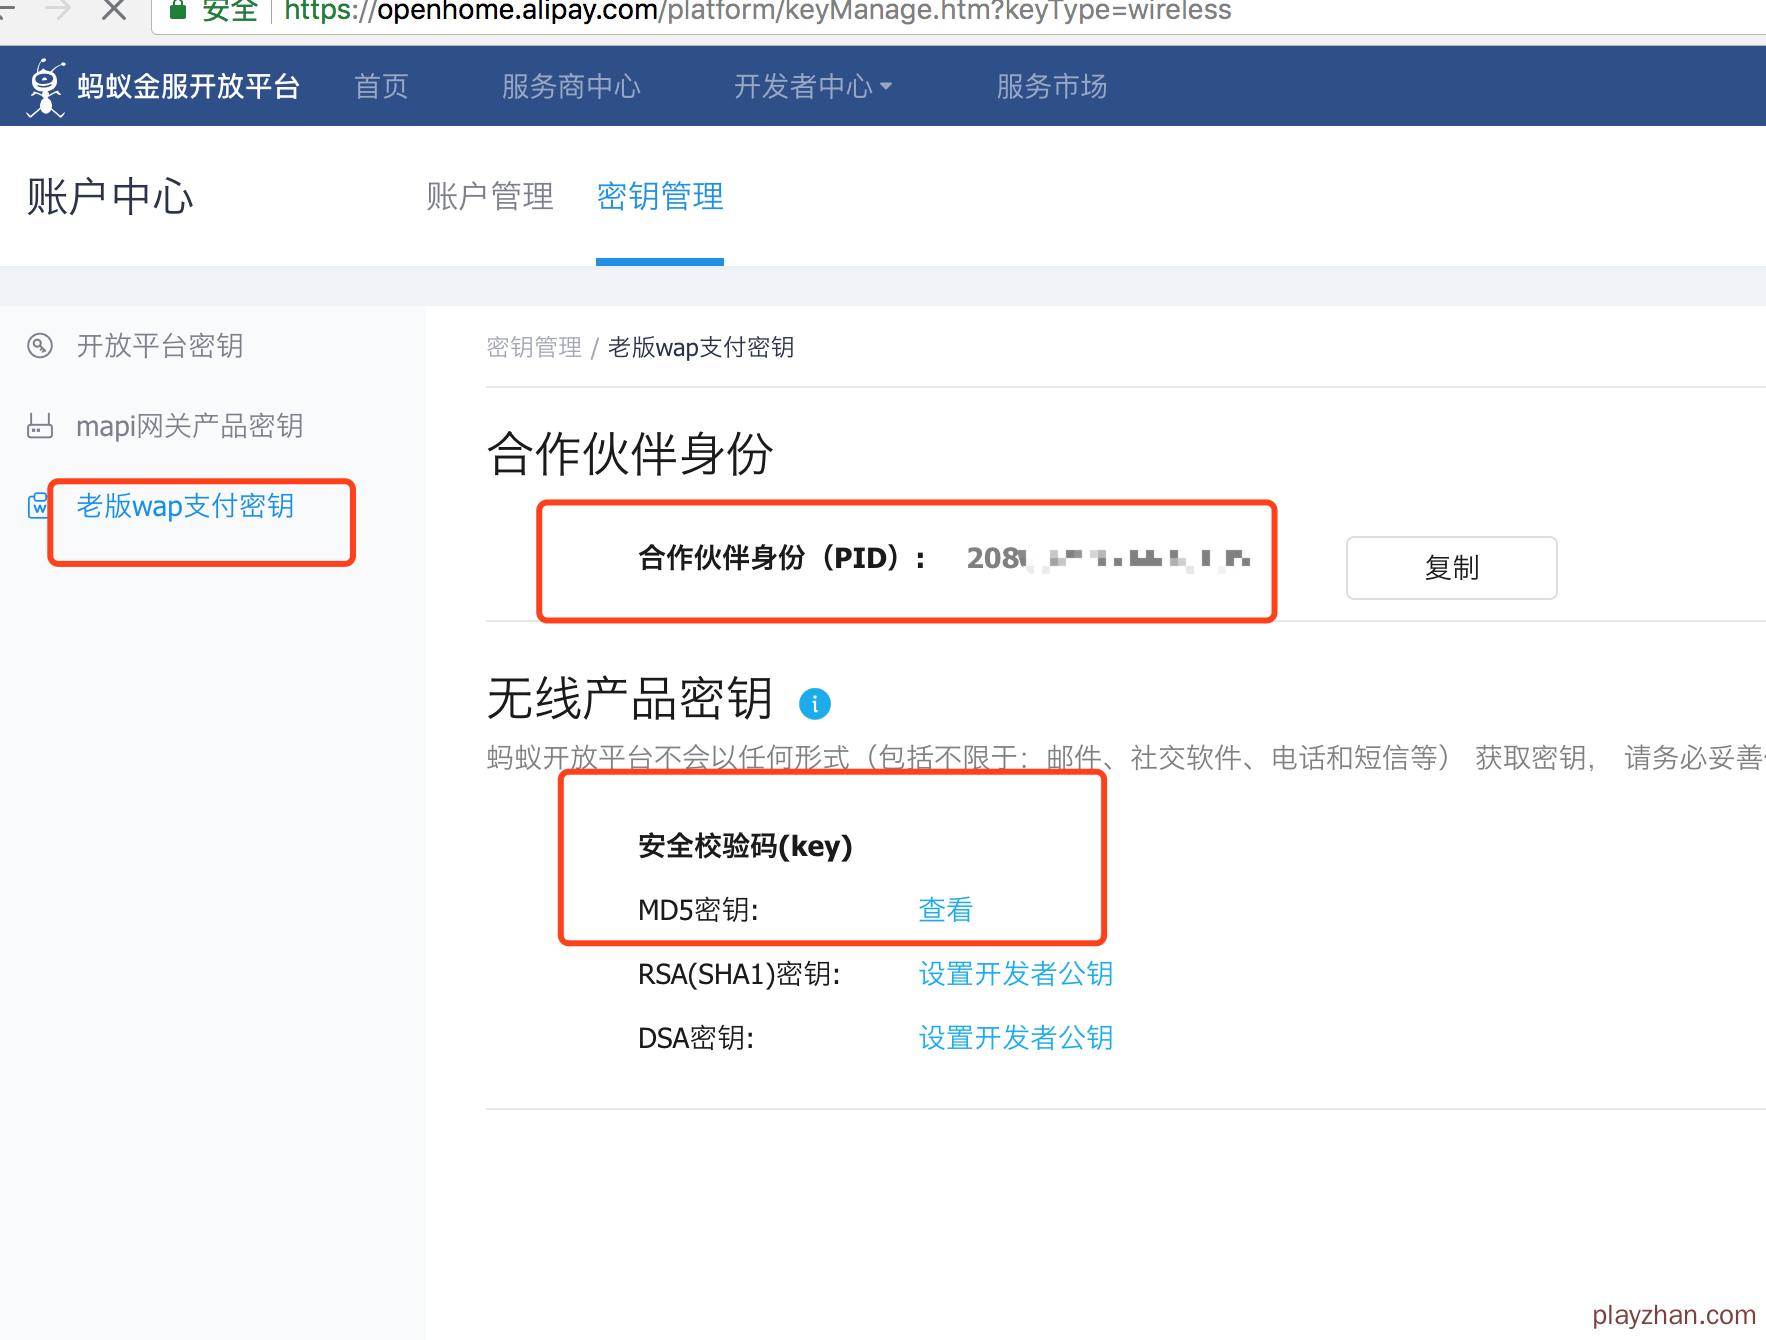Image resolution: width=1766 pixels, height=1340 pixels.
Task: Click the info icon beside 无线产品密钥
Action: pos(814,704)
